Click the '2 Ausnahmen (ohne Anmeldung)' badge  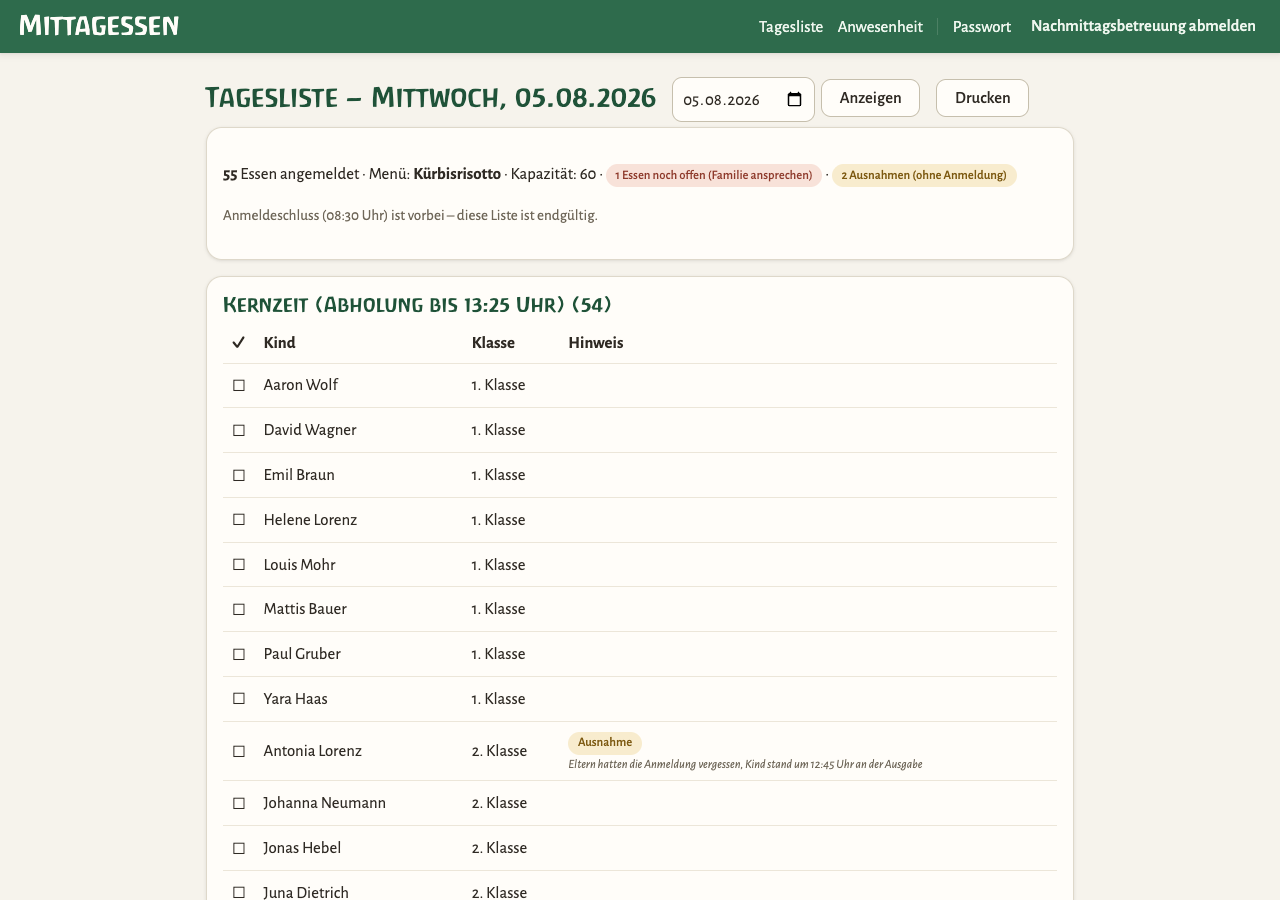click(924, 175)
